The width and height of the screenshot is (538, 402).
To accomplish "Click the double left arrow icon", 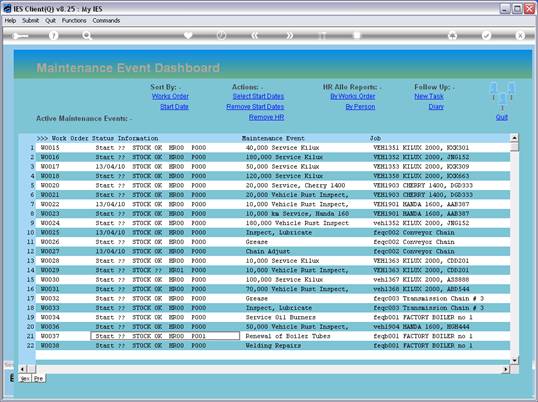I will [255, 35].
